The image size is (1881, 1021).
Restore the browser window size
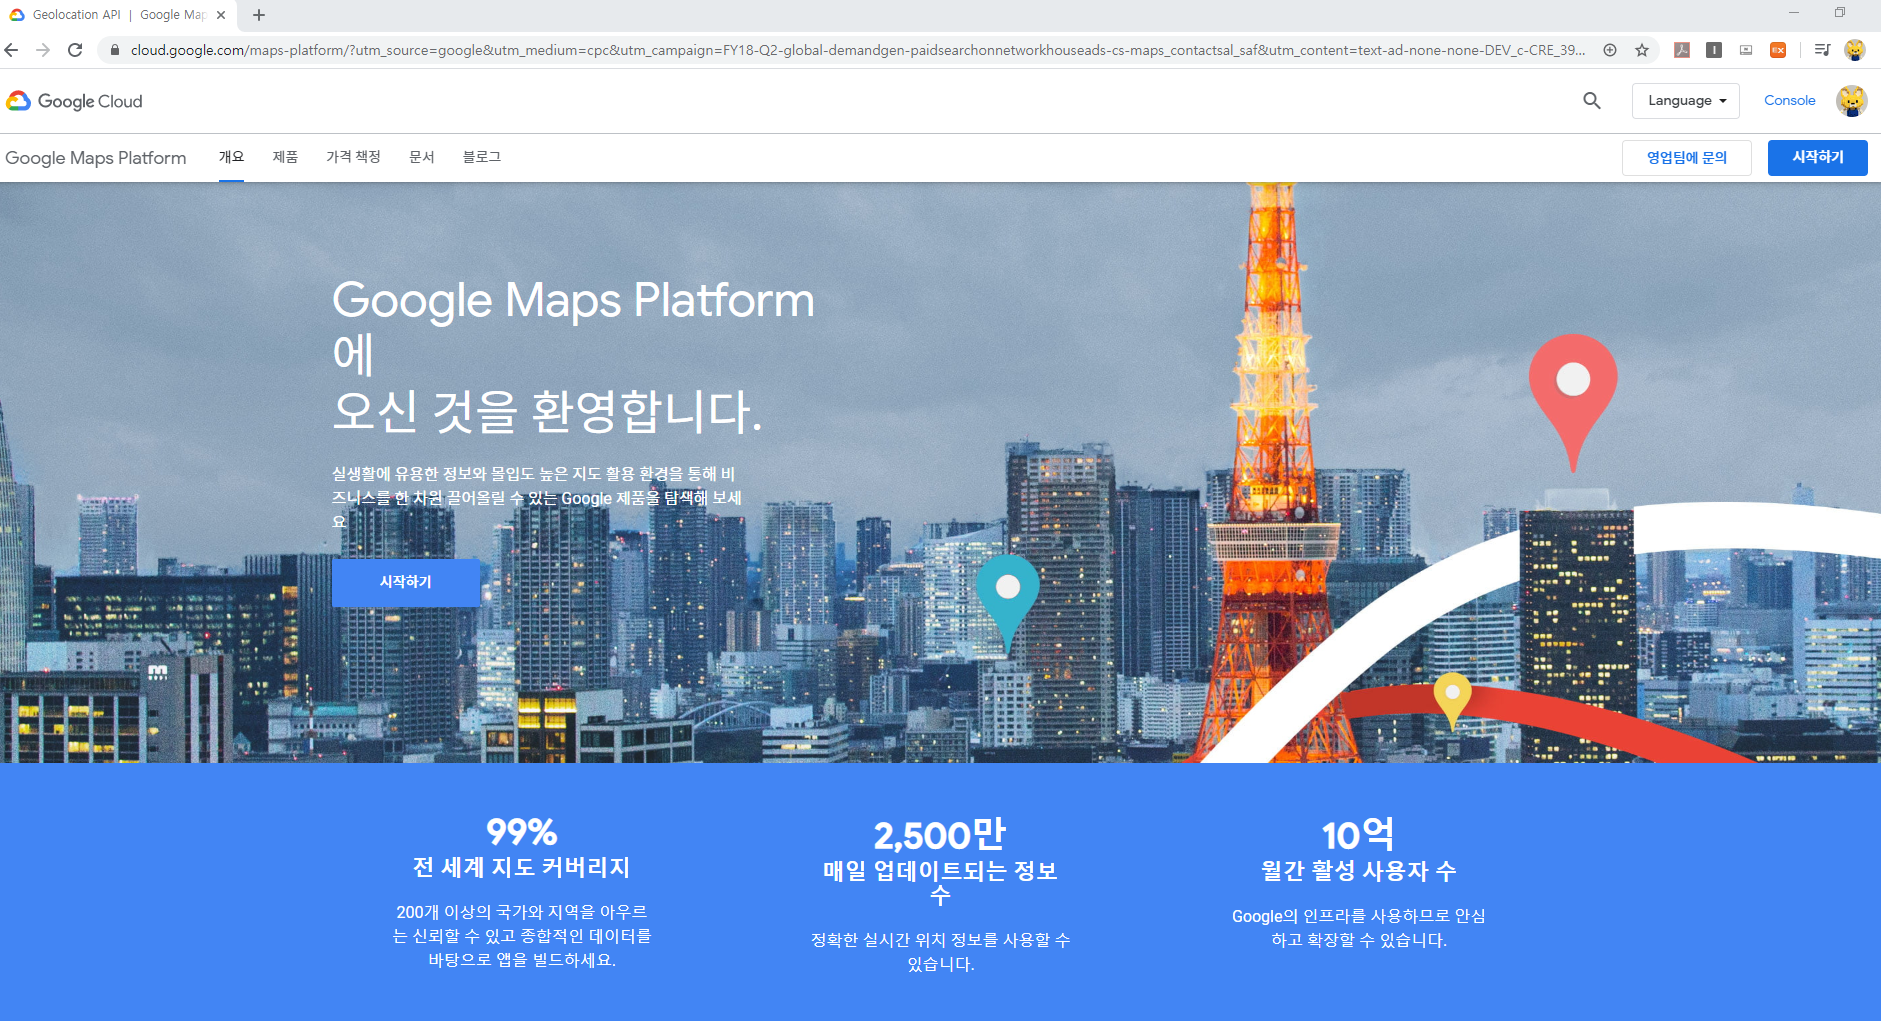point(1839,13)
